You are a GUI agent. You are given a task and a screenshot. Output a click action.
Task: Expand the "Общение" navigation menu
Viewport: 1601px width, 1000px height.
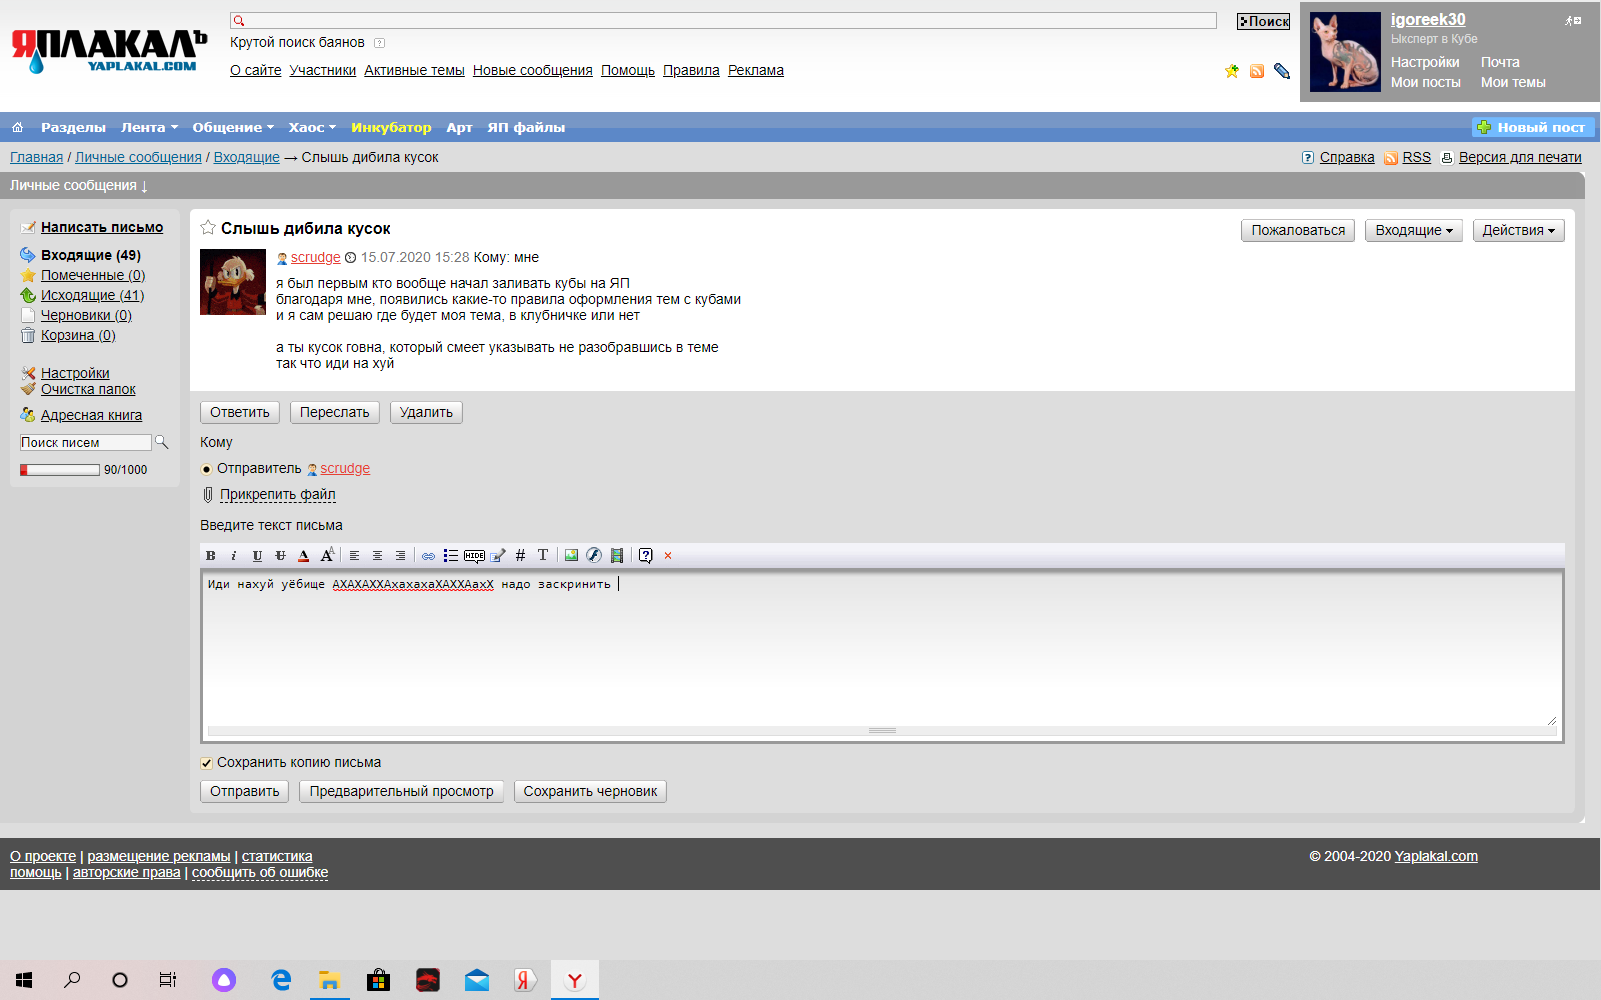pyautogui.click(x=233, y=127)
